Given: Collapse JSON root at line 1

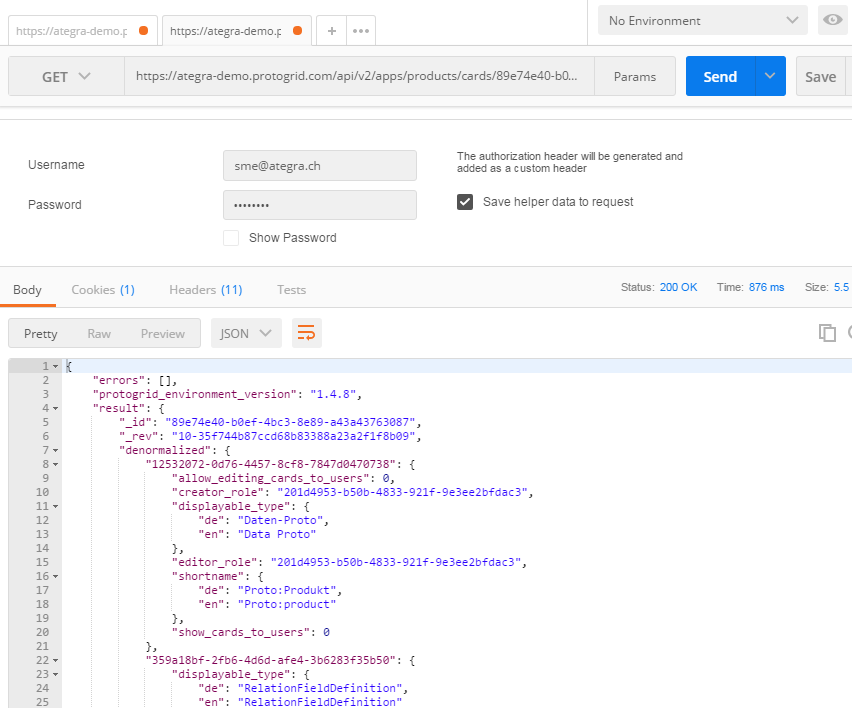Looking at the screenshot, I should click(x=55, y=367).
